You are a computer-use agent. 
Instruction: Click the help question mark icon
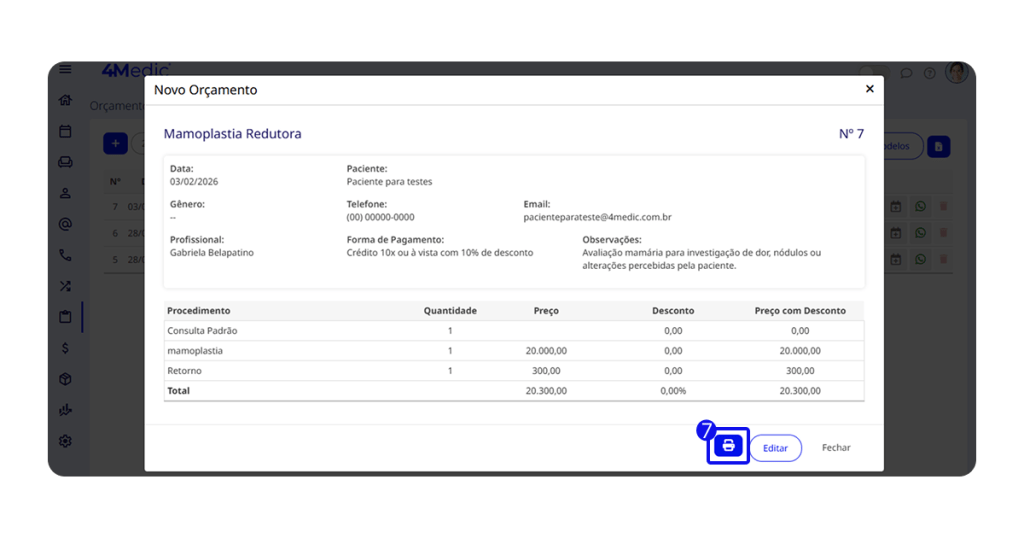tap(929, 73)
